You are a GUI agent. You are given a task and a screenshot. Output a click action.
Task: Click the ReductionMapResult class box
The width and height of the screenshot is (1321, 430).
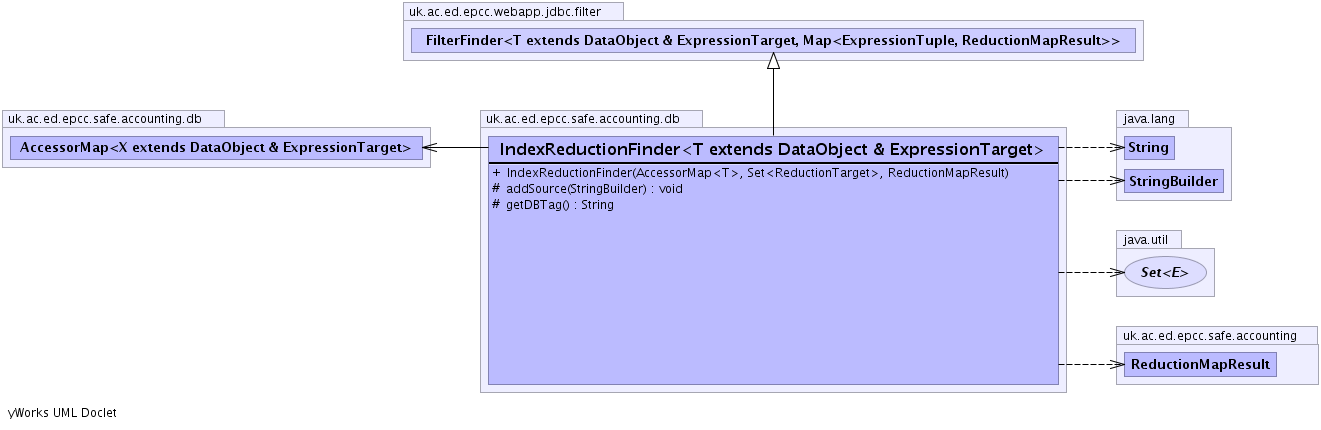click(x=1200, y=364)
